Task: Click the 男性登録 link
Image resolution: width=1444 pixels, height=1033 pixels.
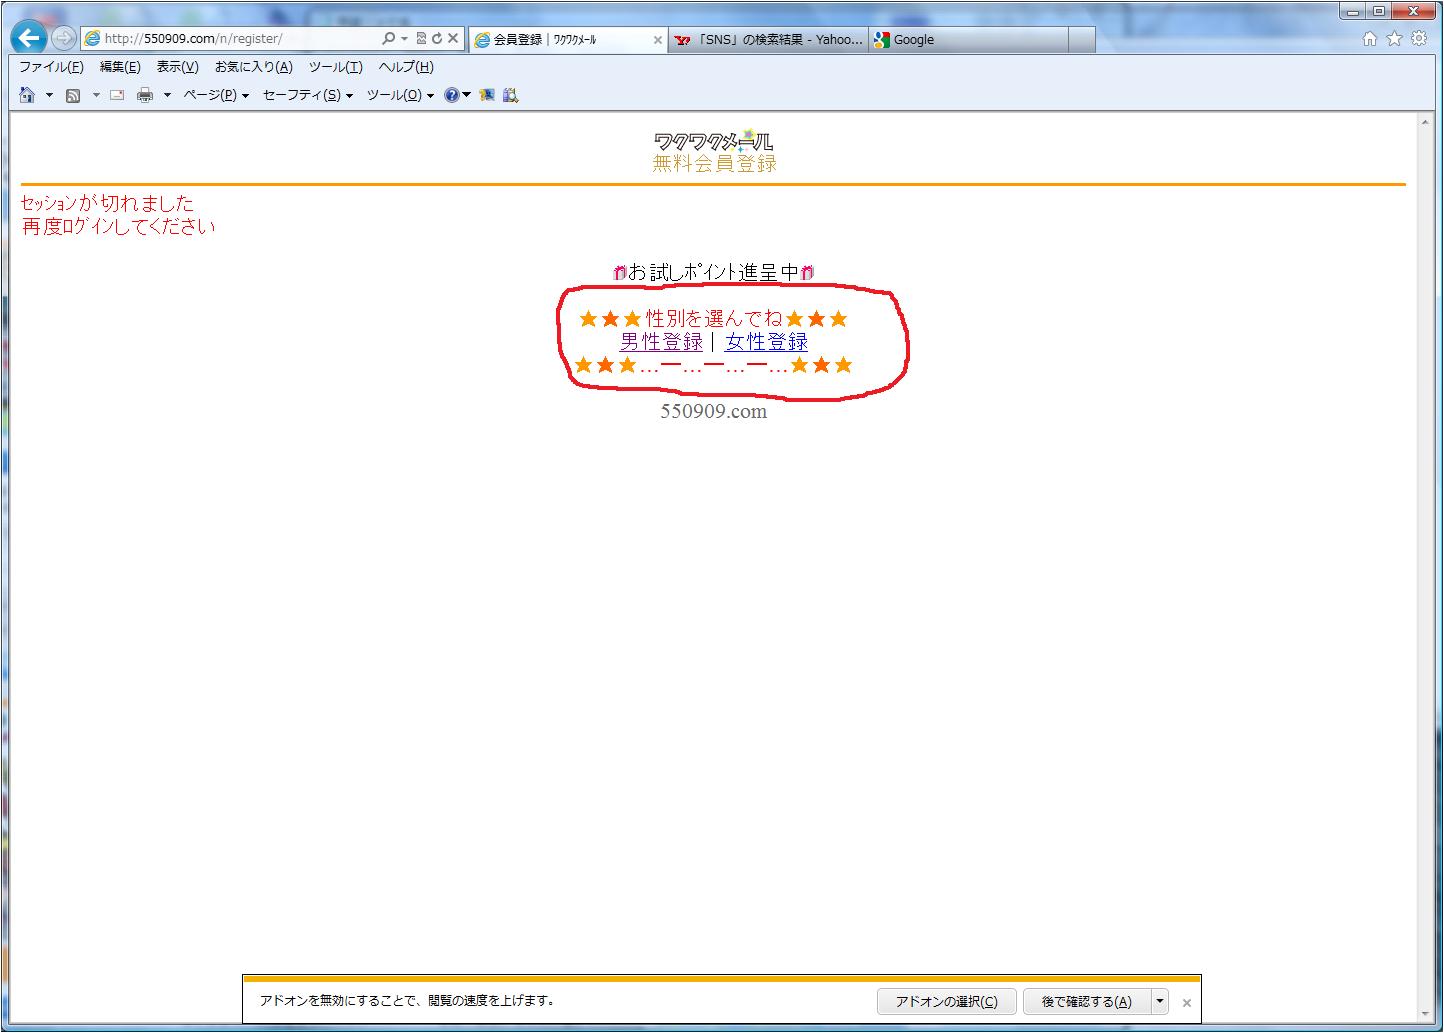Action: click(x=661, y=342)
